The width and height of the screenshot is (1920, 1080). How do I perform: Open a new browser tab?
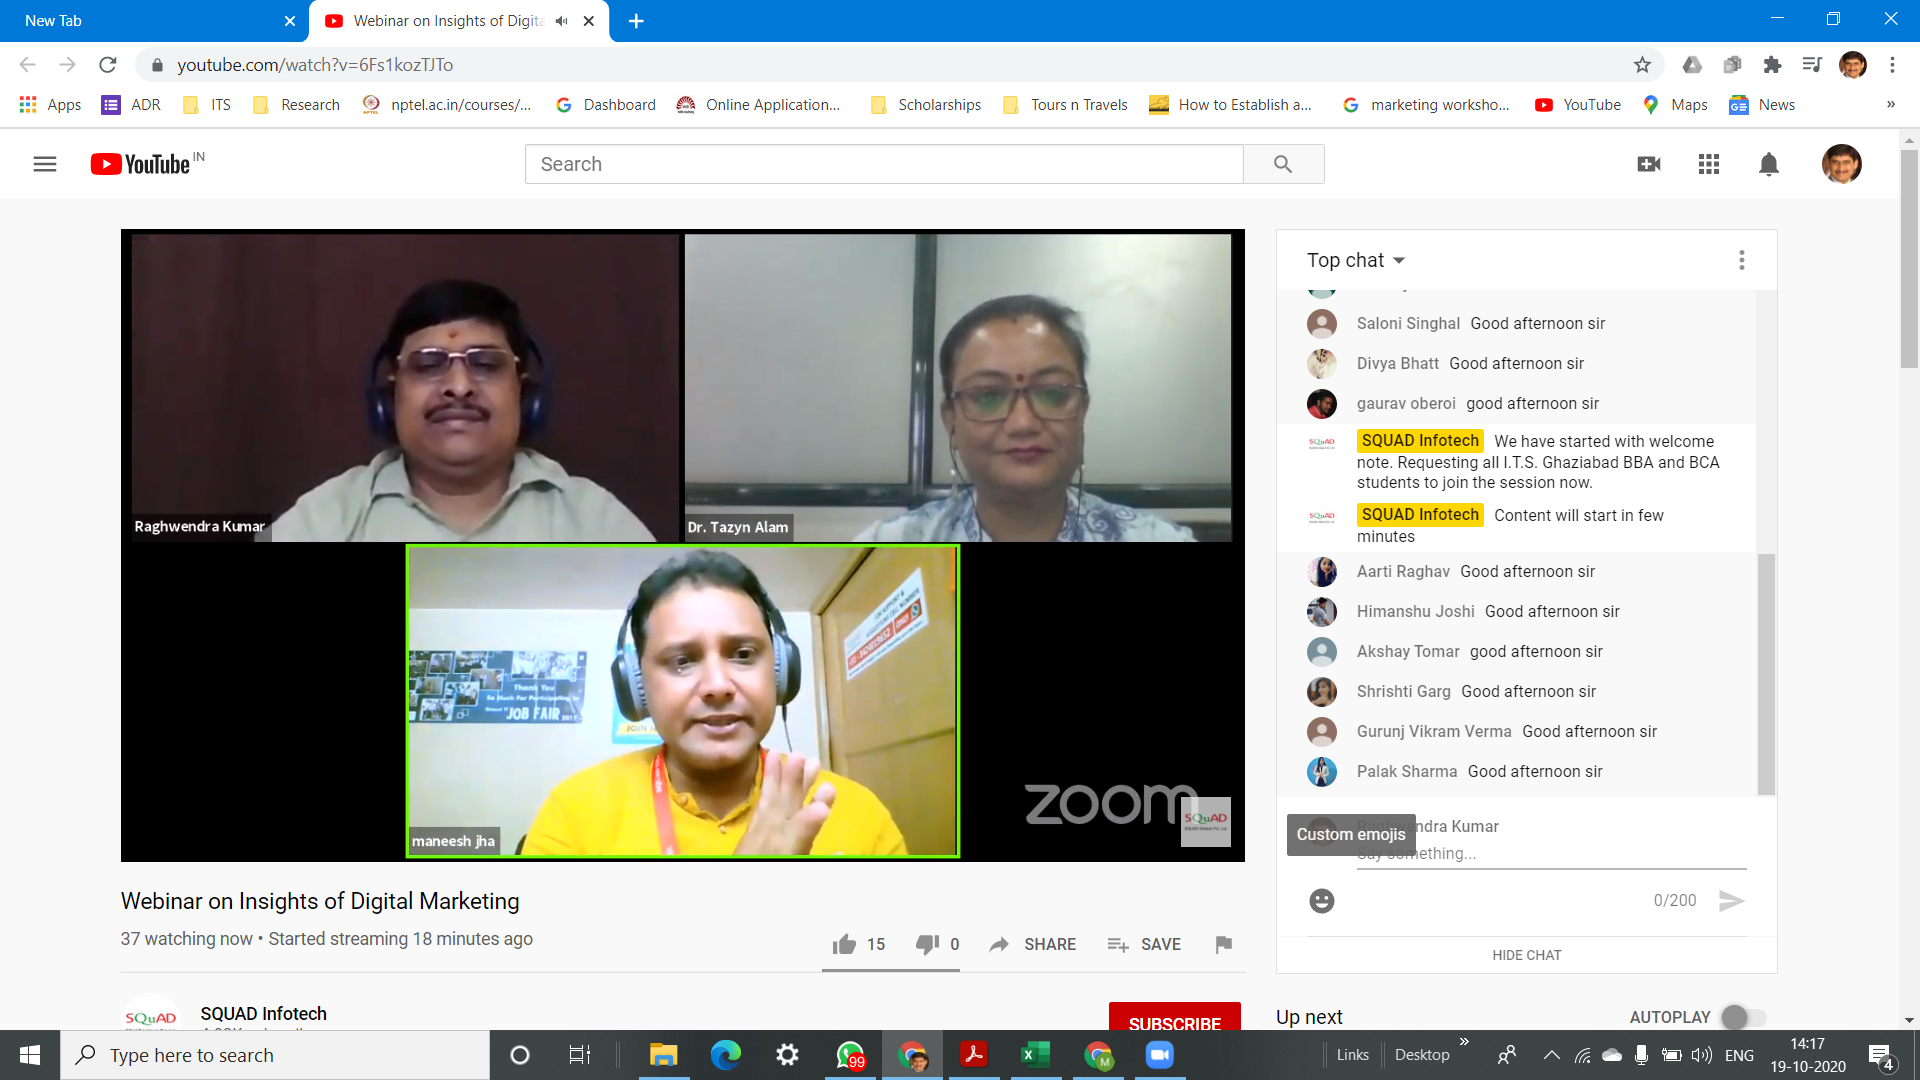point(636,21)
